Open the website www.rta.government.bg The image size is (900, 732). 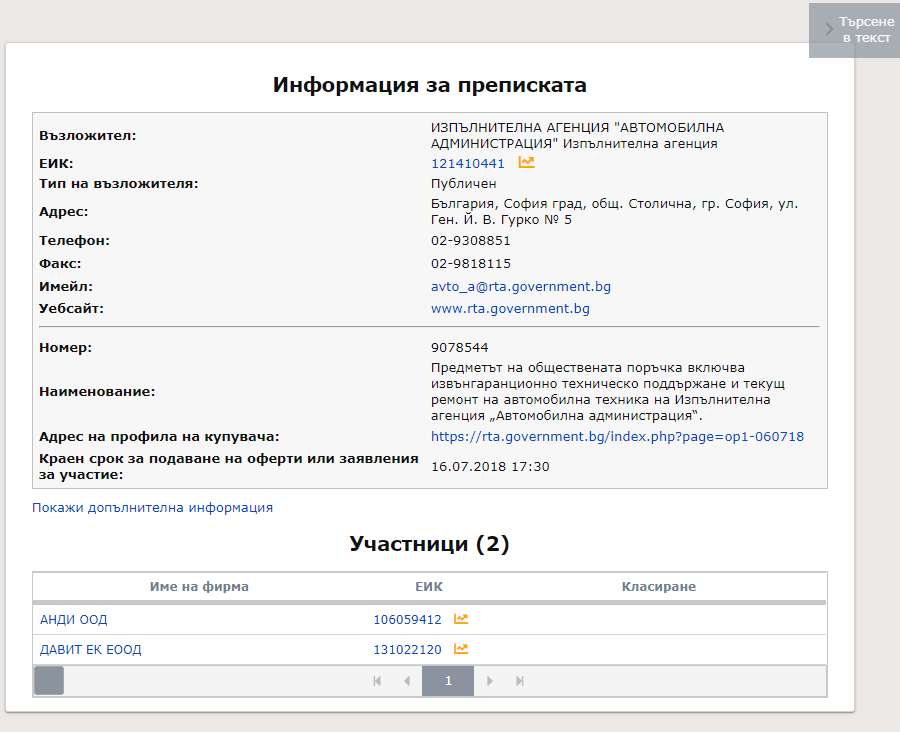[510, 309]
